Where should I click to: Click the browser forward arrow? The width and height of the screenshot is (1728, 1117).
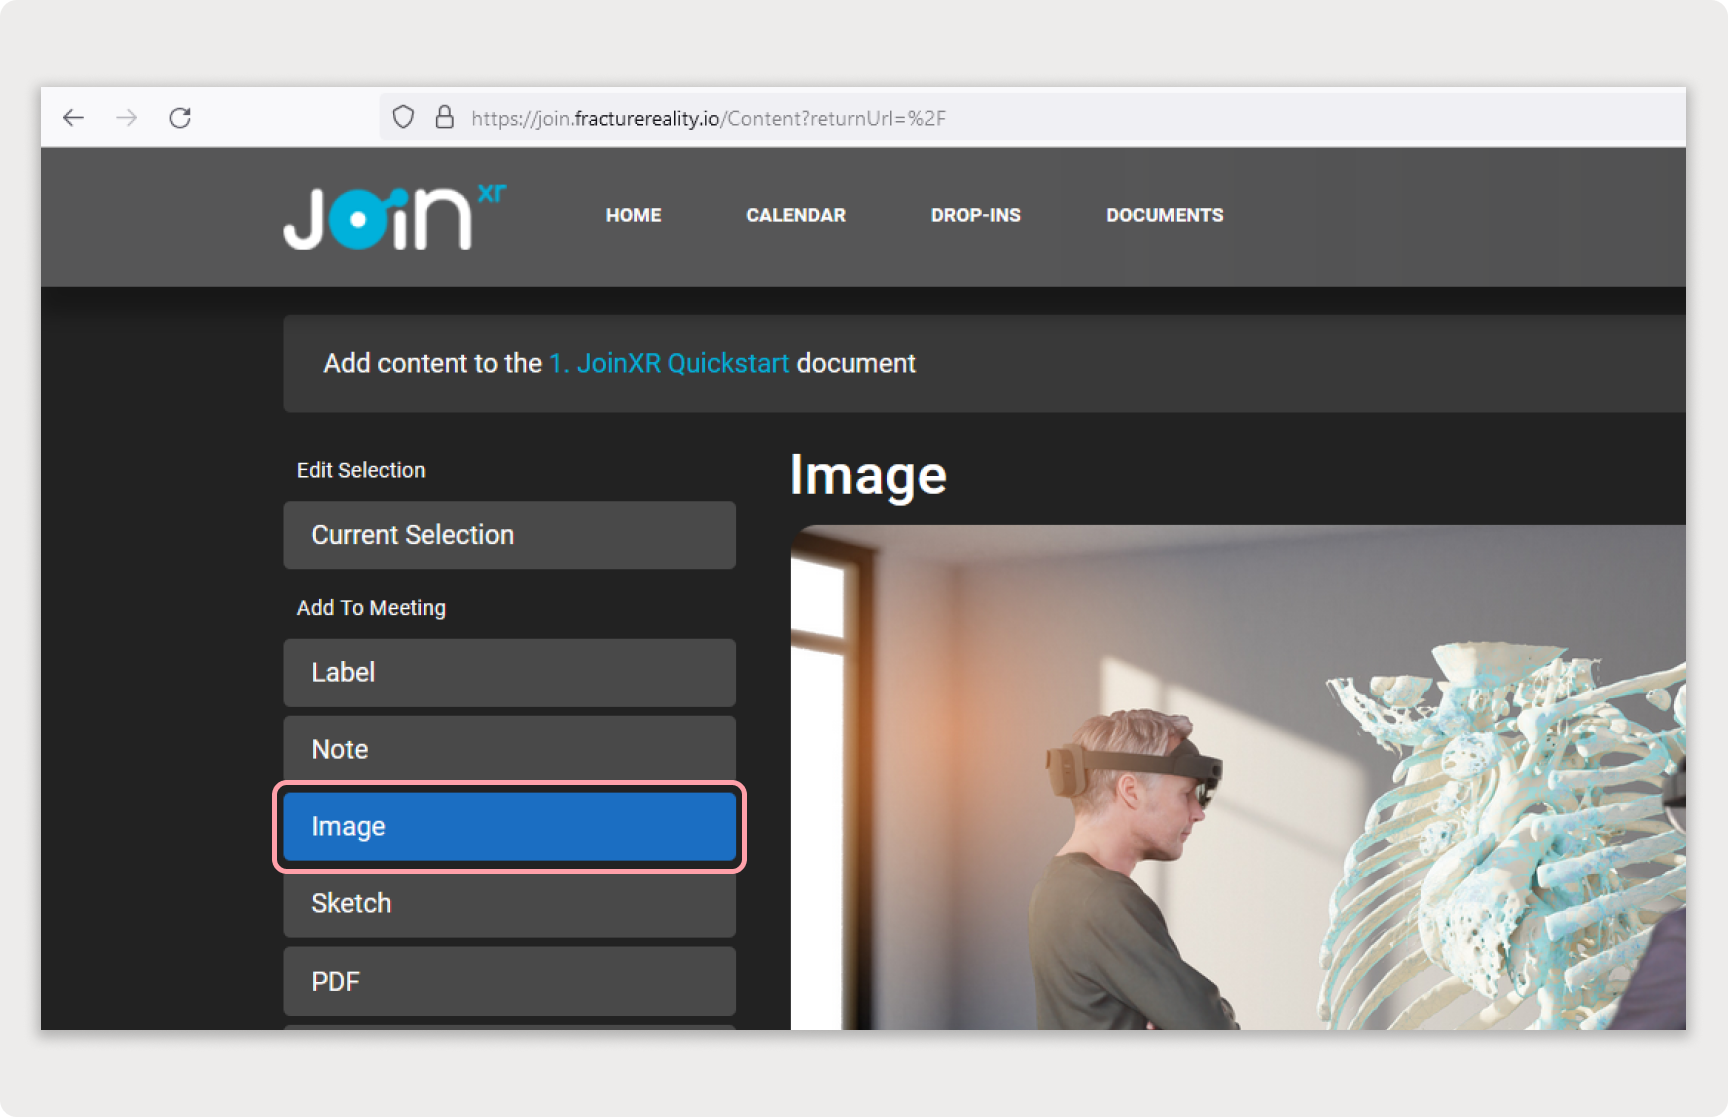coord(127,117)
